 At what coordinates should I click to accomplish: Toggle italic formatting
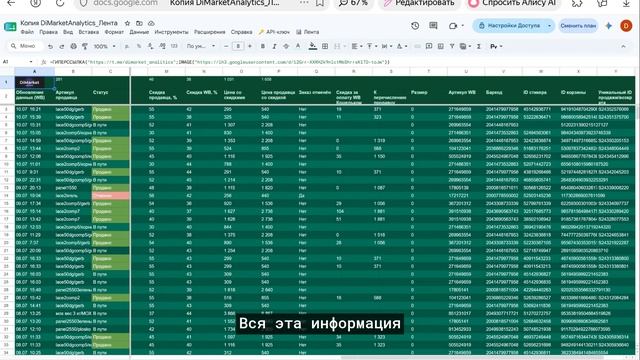click(274, 47)
